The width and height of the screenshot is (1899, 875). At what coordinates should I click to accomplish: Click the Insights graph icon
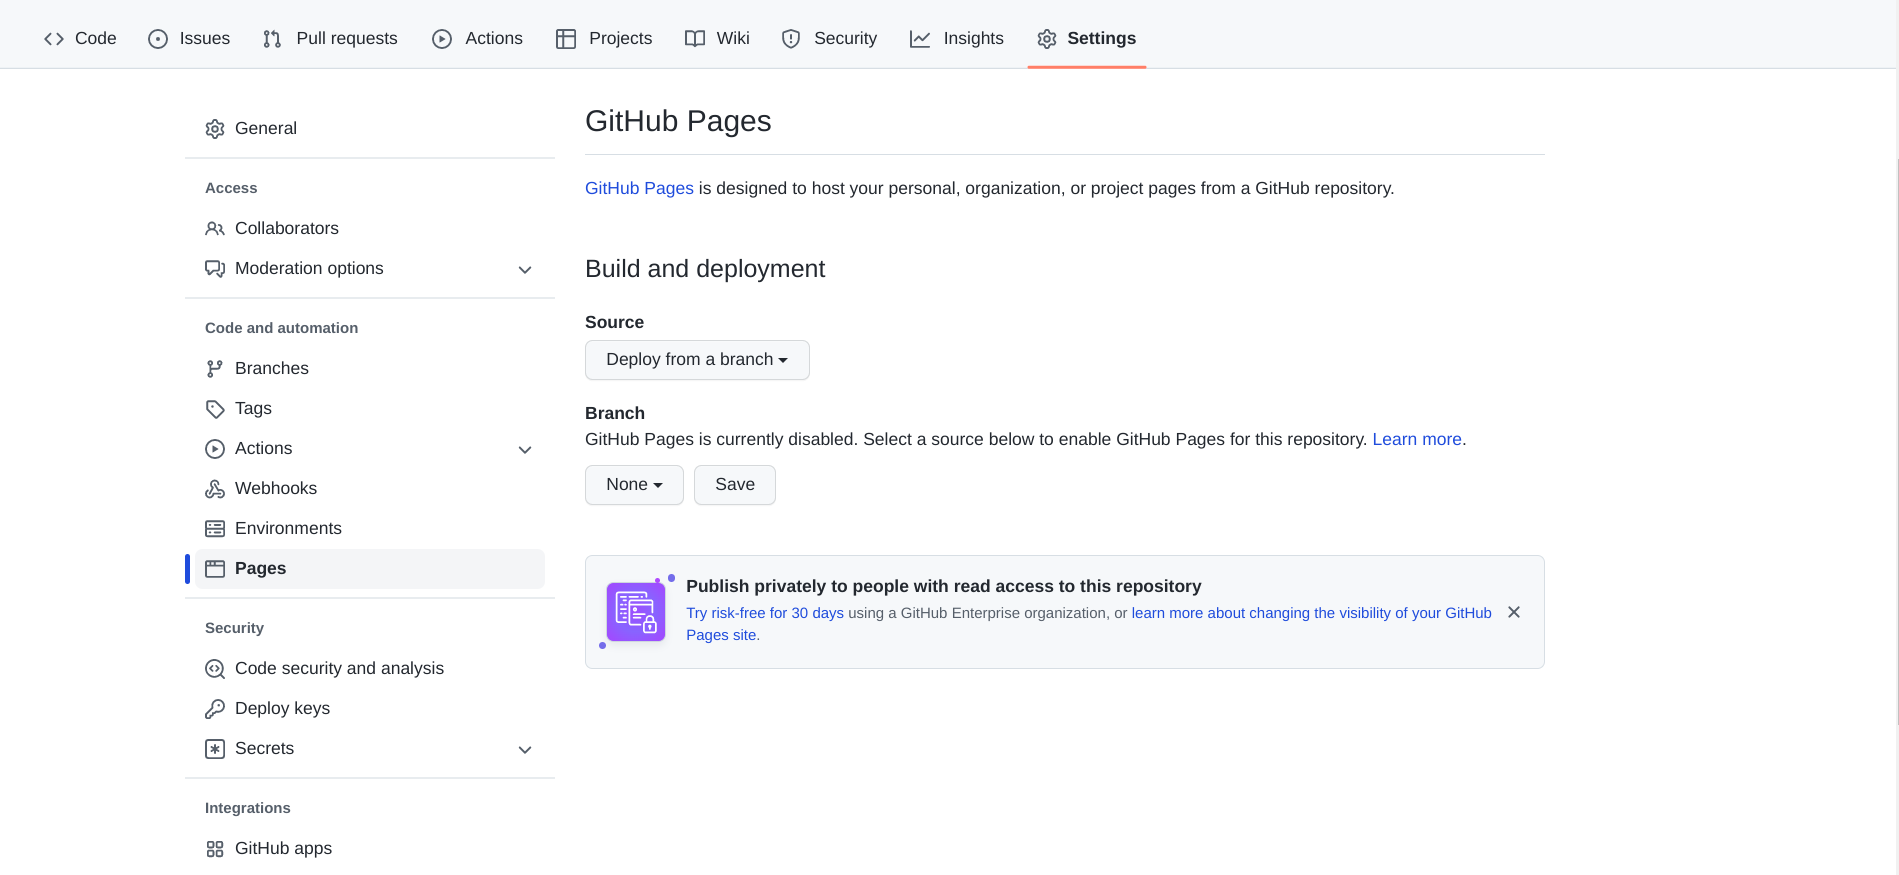tap(920, 39)
